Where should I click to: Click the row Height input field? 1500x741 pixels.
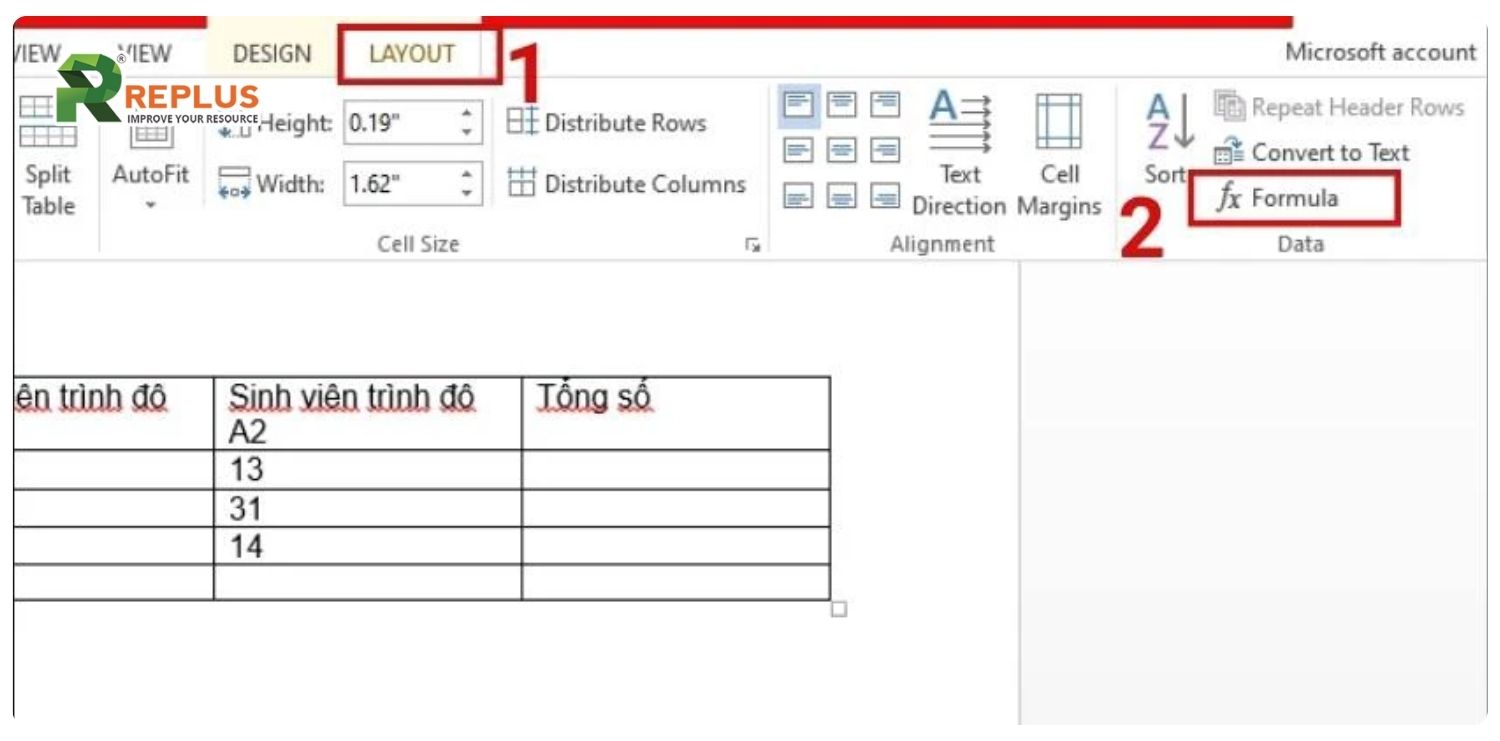tap(400, 123)
